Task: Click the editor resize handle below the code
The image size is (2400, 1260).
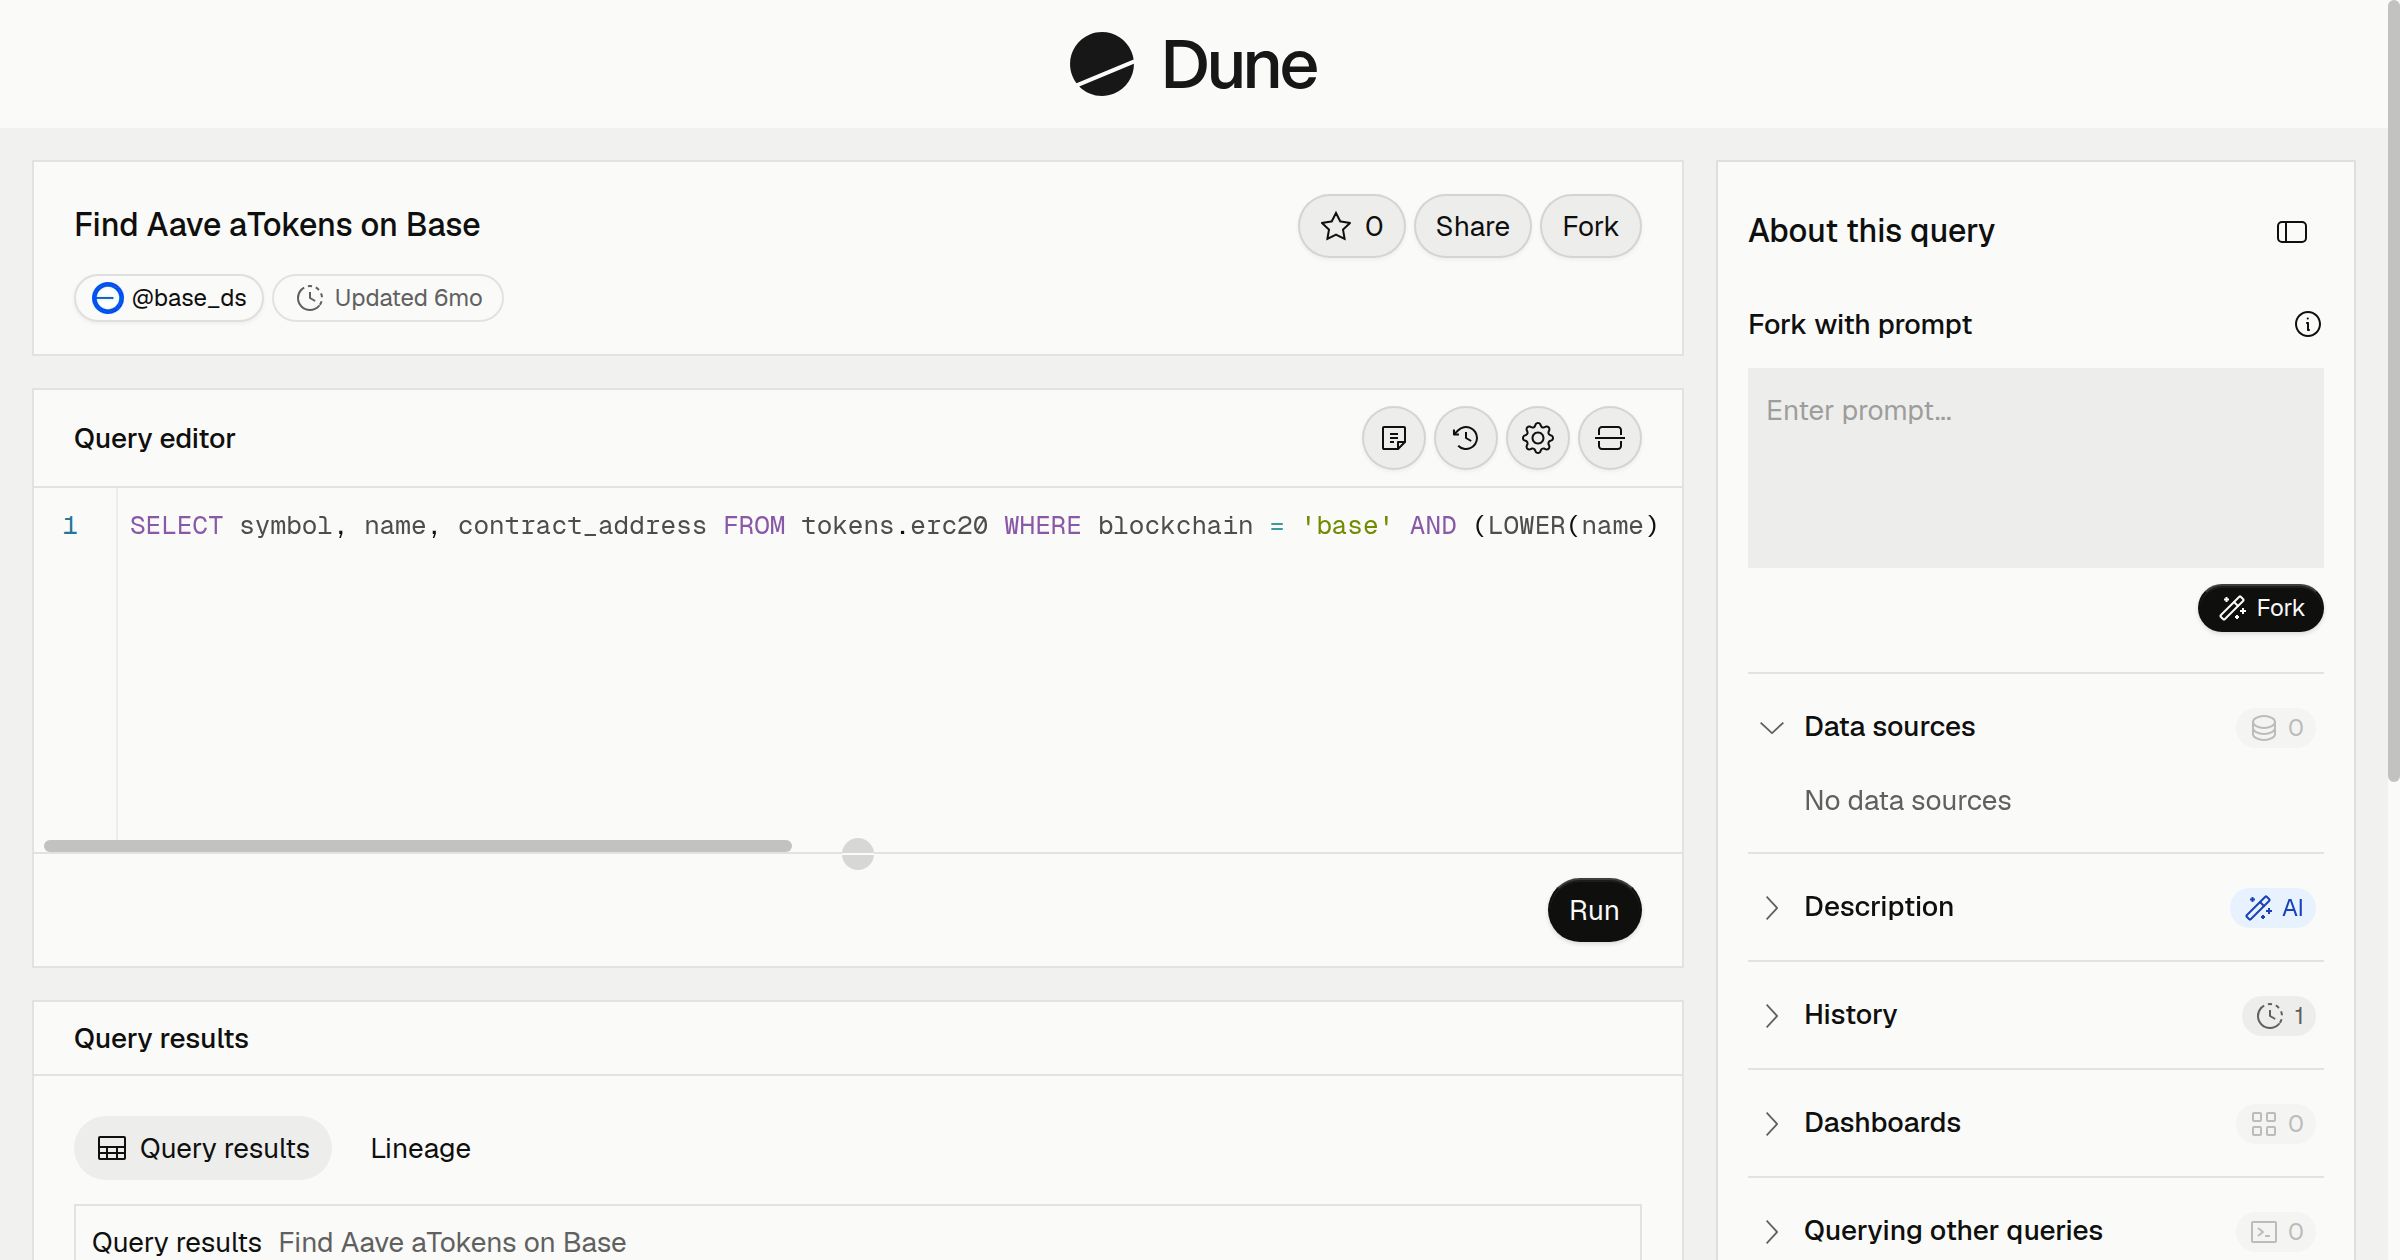Action: click(858, 854)
